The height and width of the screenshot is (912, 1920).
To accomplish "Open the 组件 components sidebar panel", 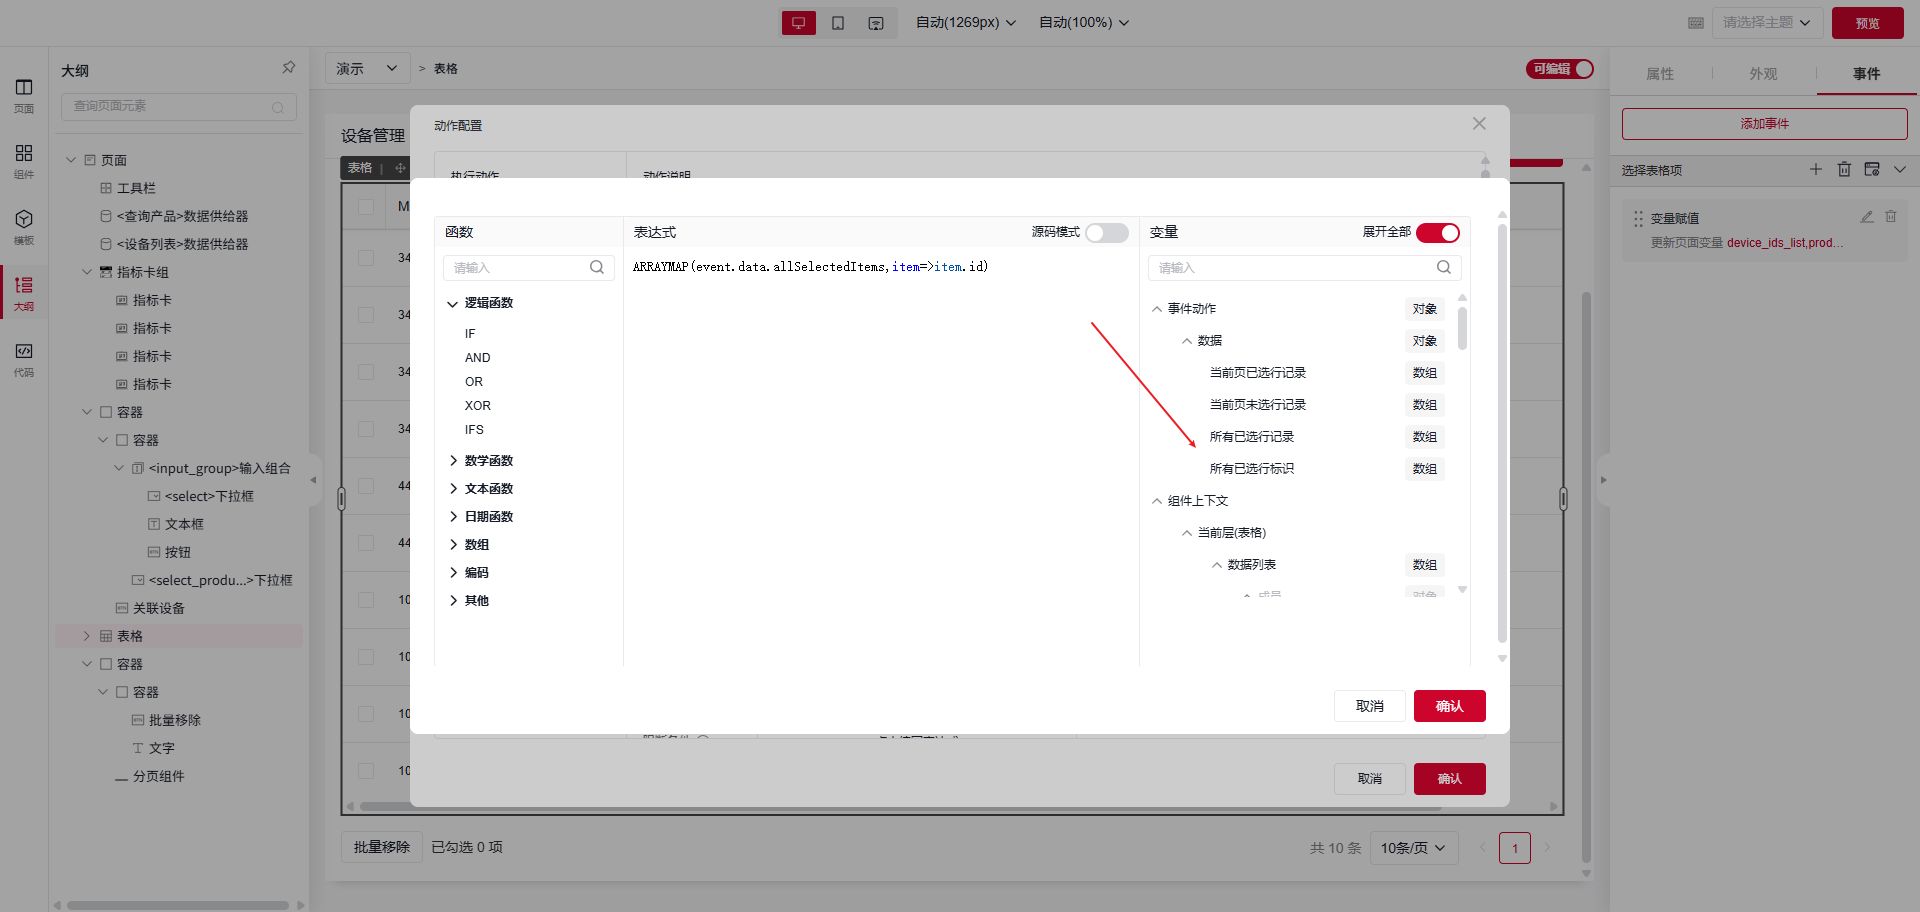I will pyautogui.click(x=24, y=160).
